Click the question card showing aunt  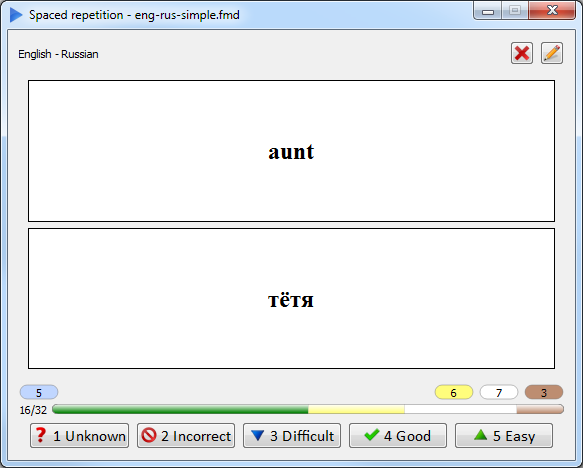click(292, 151)
